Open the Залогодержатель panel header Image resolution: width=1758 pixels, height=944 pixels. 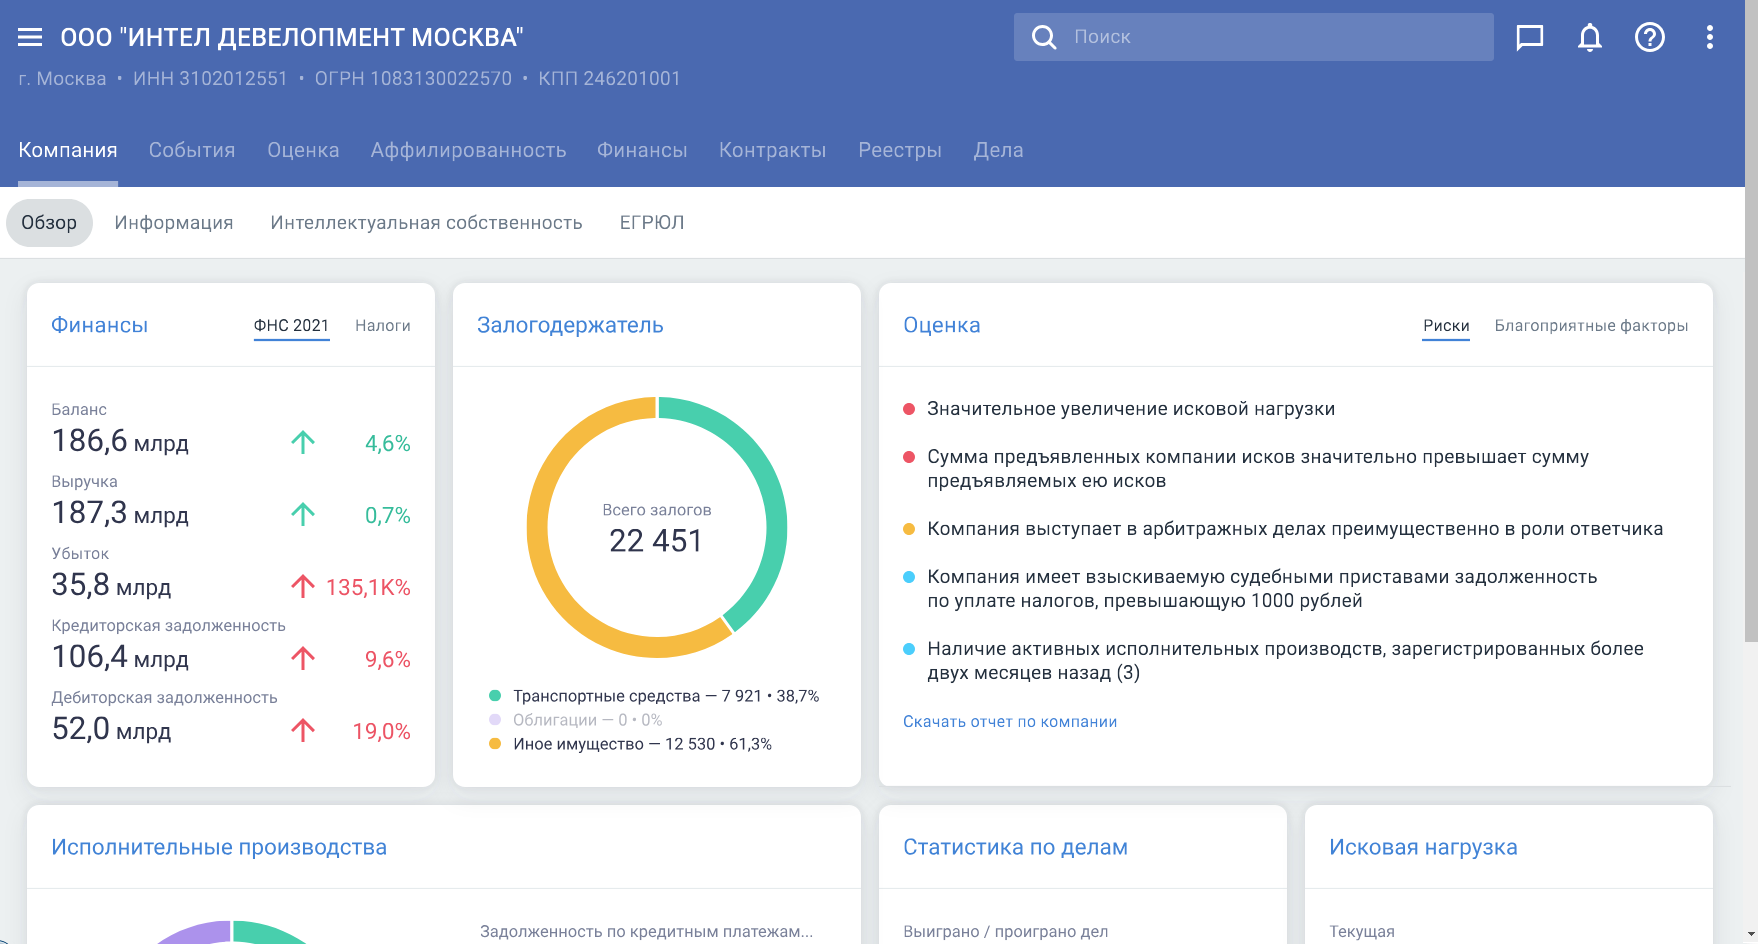pyautogui.click(x=569, y=325)
